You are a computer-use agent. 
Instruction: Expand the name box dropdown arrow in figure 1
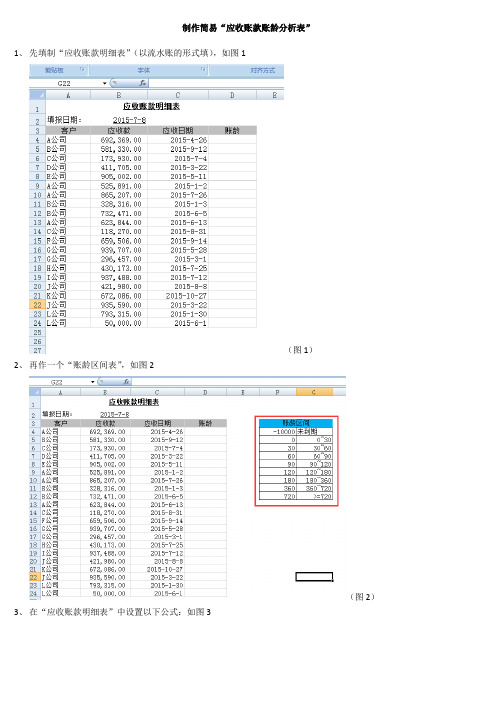tap(104, 83)
